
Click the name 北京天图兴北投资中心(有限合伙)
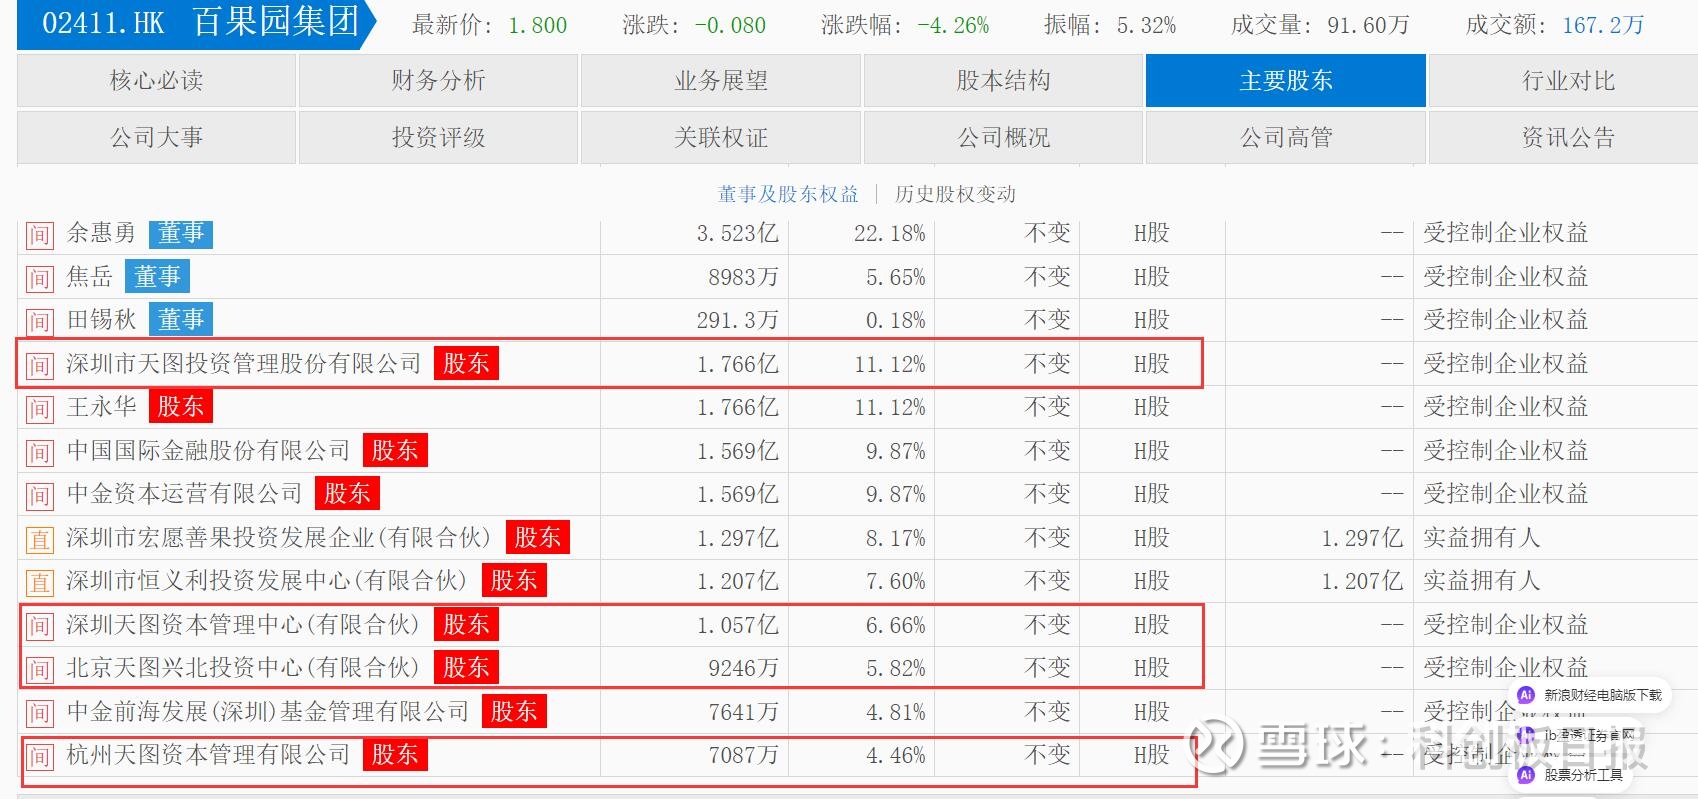click(x=243, y=668)
